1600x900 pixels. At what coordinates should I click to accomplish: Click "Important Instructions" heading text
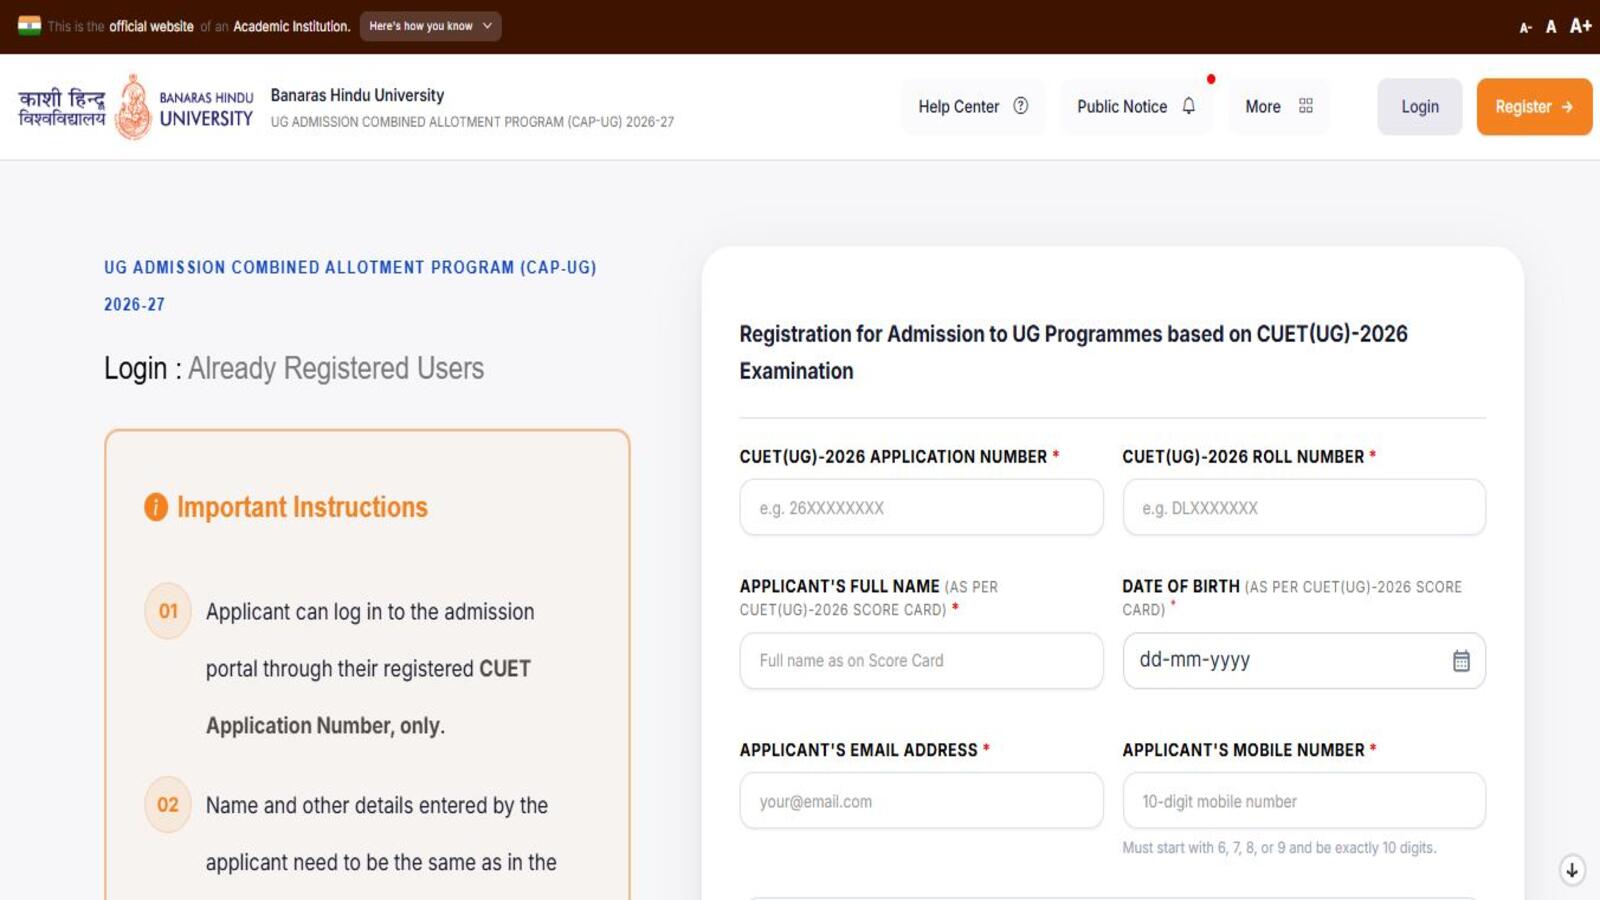(x=302, y=507)
